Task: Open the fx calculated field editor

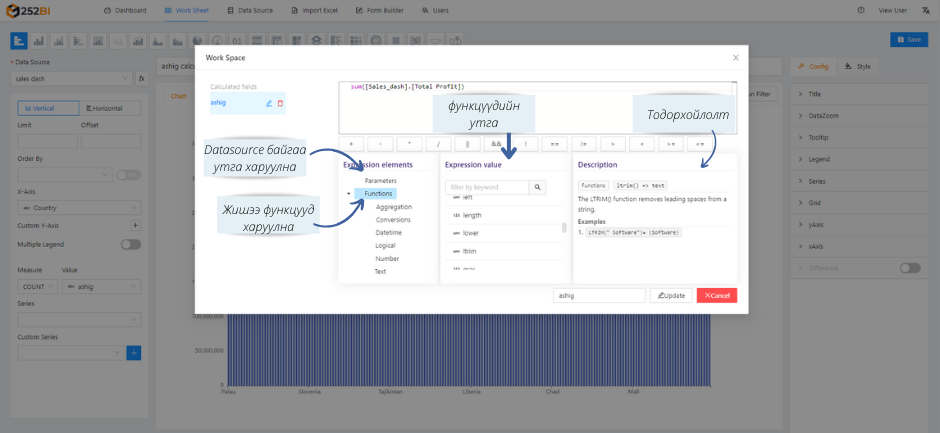Action: coord(142,78)
